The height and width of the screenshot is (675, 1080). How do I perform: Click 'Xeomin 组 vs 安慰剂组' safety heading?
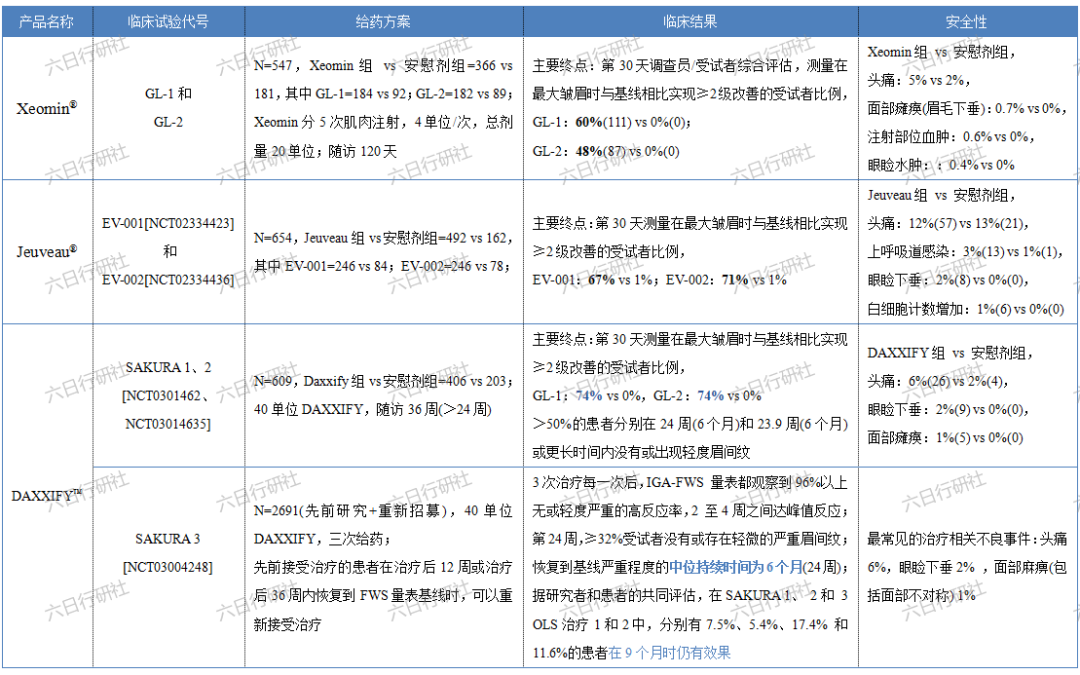[x=942, y=52]
